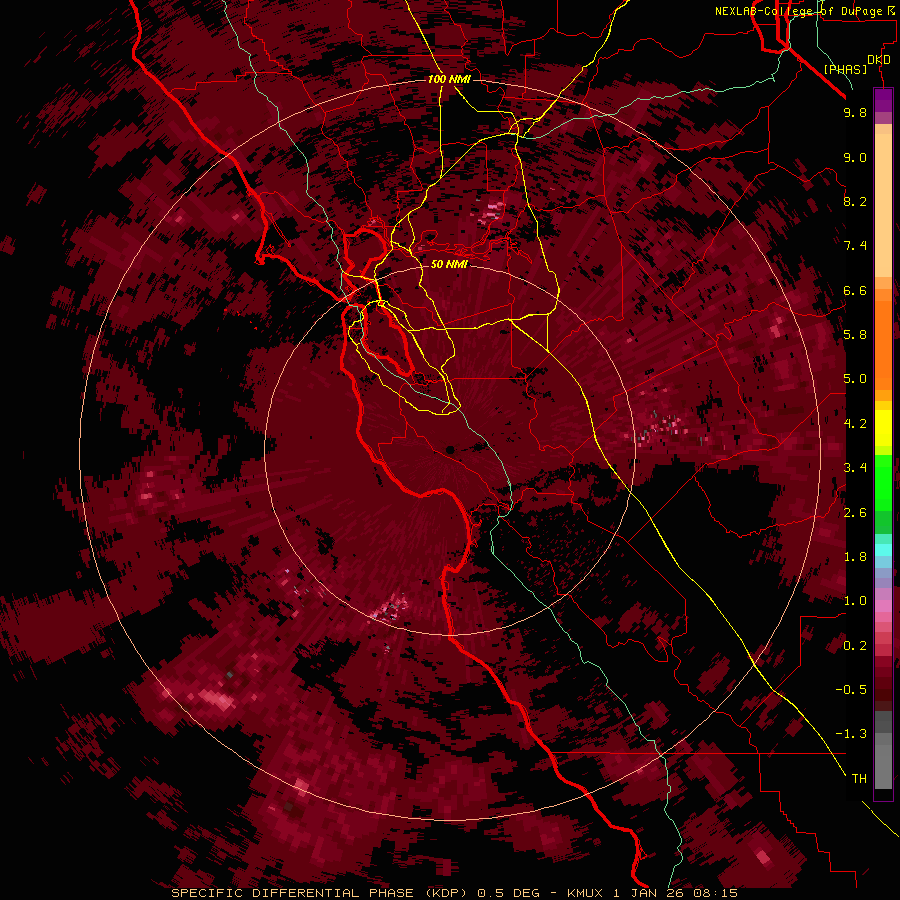Select the 50 NMI range ring label
This screenshot has width=900, height=900.
[x=449, y=264]
